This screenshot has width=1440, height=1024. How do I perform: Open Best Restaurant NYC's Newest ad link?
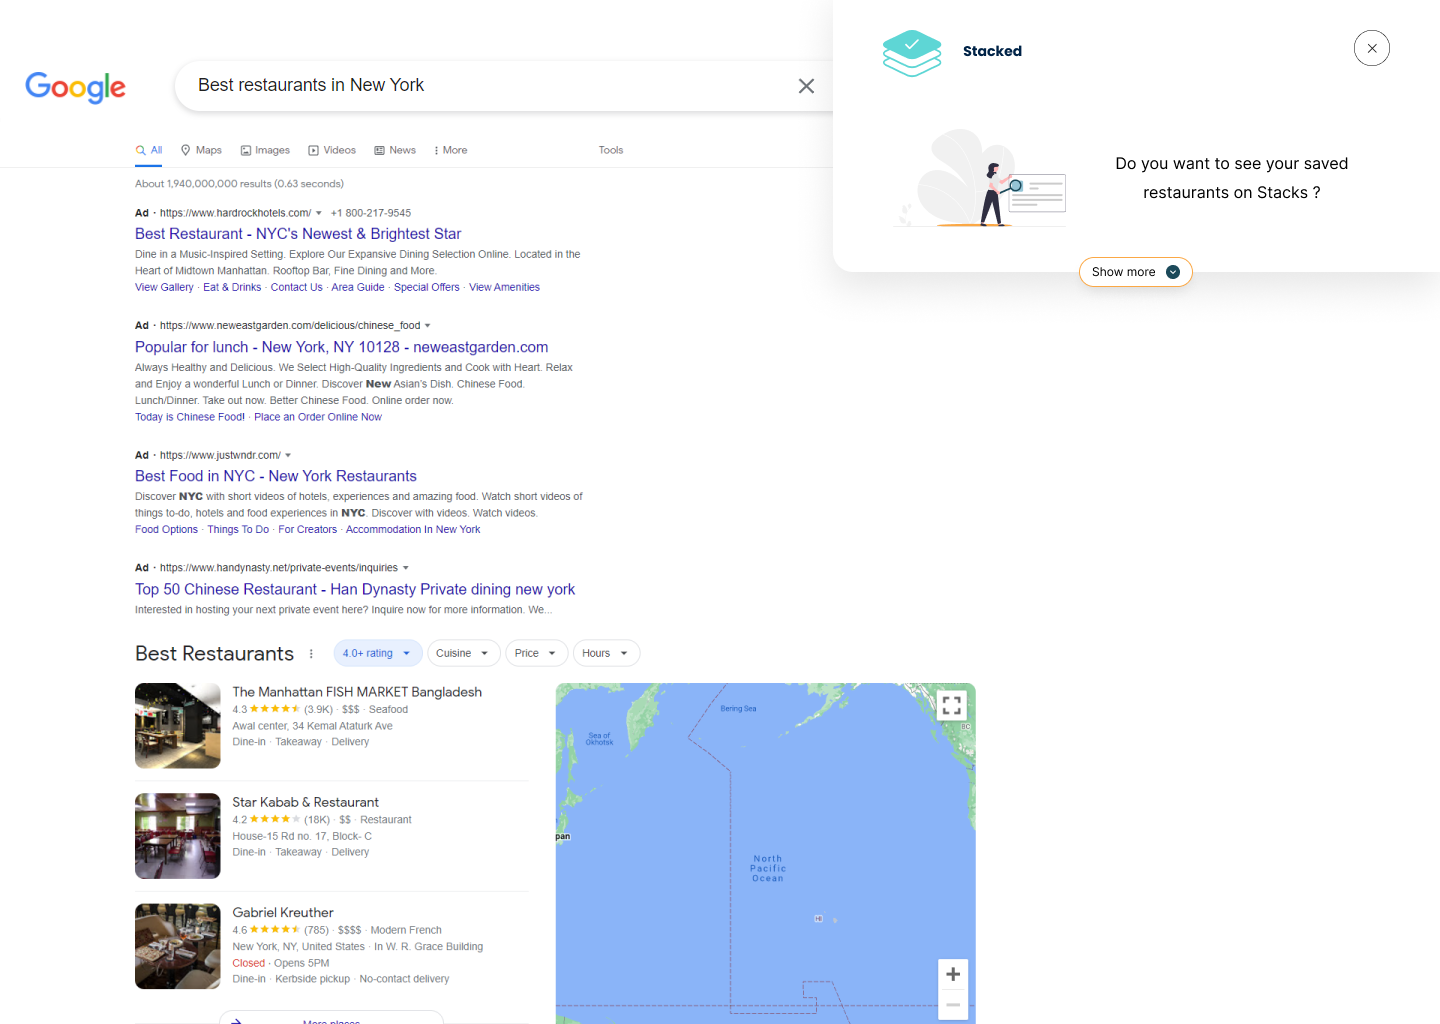[298, 234]
